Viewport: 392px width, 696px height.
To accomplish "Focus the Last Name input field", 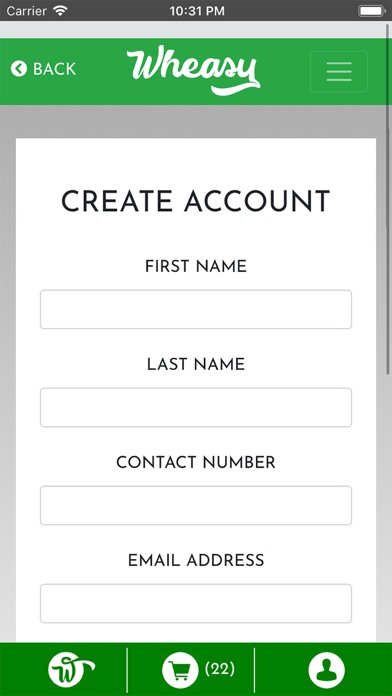I will 196,407.
